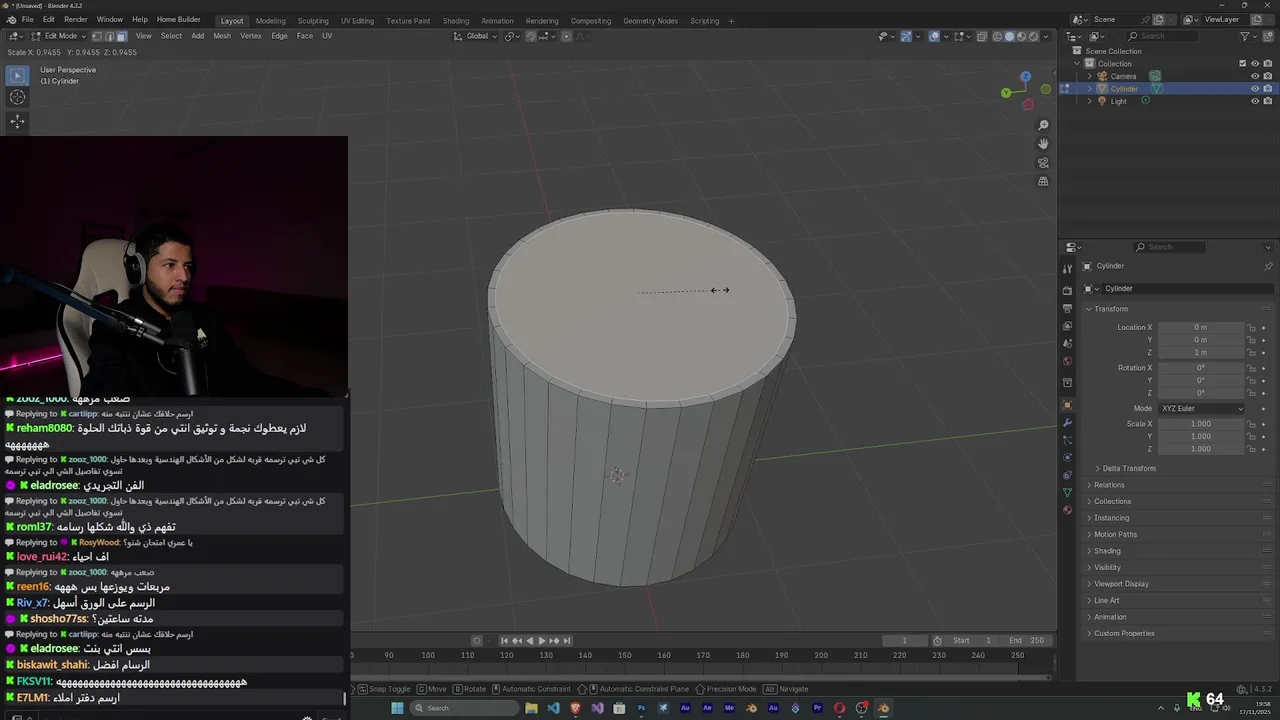Click the Z axis on navigation gizmo

(1025, 76)
